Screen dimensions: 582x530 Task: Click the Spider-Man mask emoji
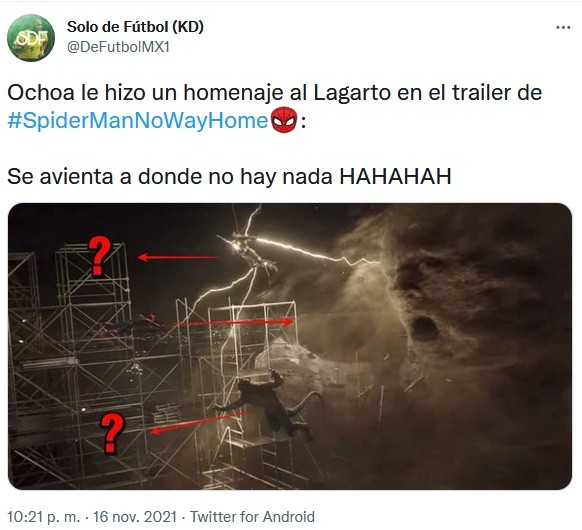[x=284, y=120]
